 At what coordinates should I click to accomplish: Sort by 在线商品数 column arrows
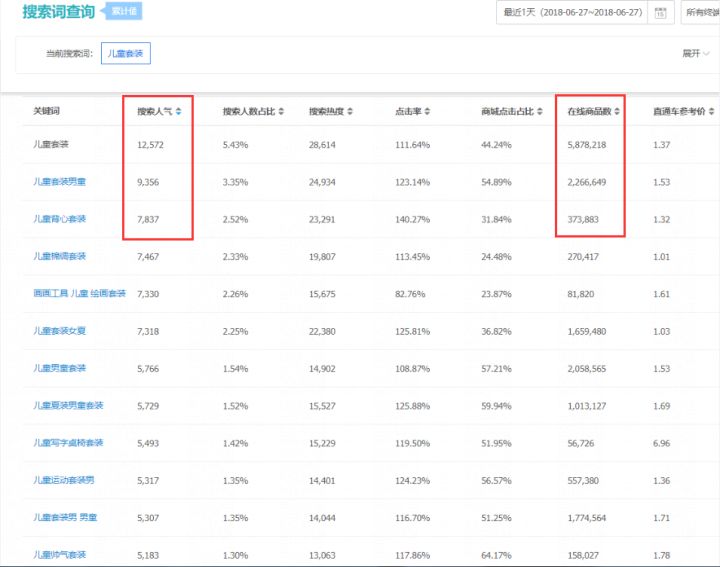617,112
